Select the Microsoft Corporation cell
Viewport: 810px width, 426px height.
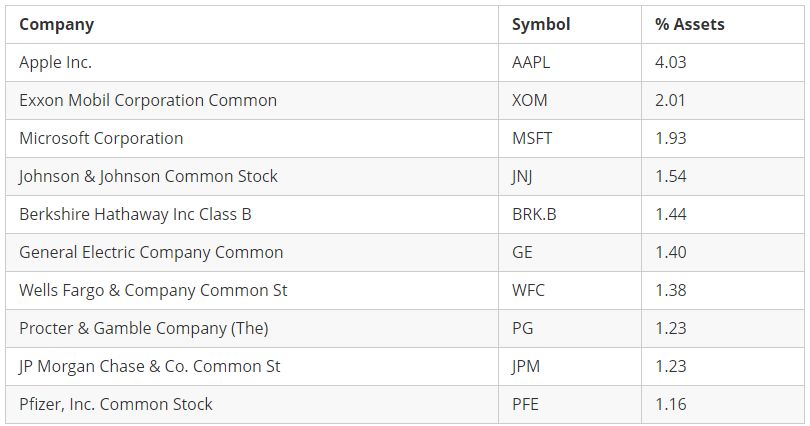click(101, 138)
